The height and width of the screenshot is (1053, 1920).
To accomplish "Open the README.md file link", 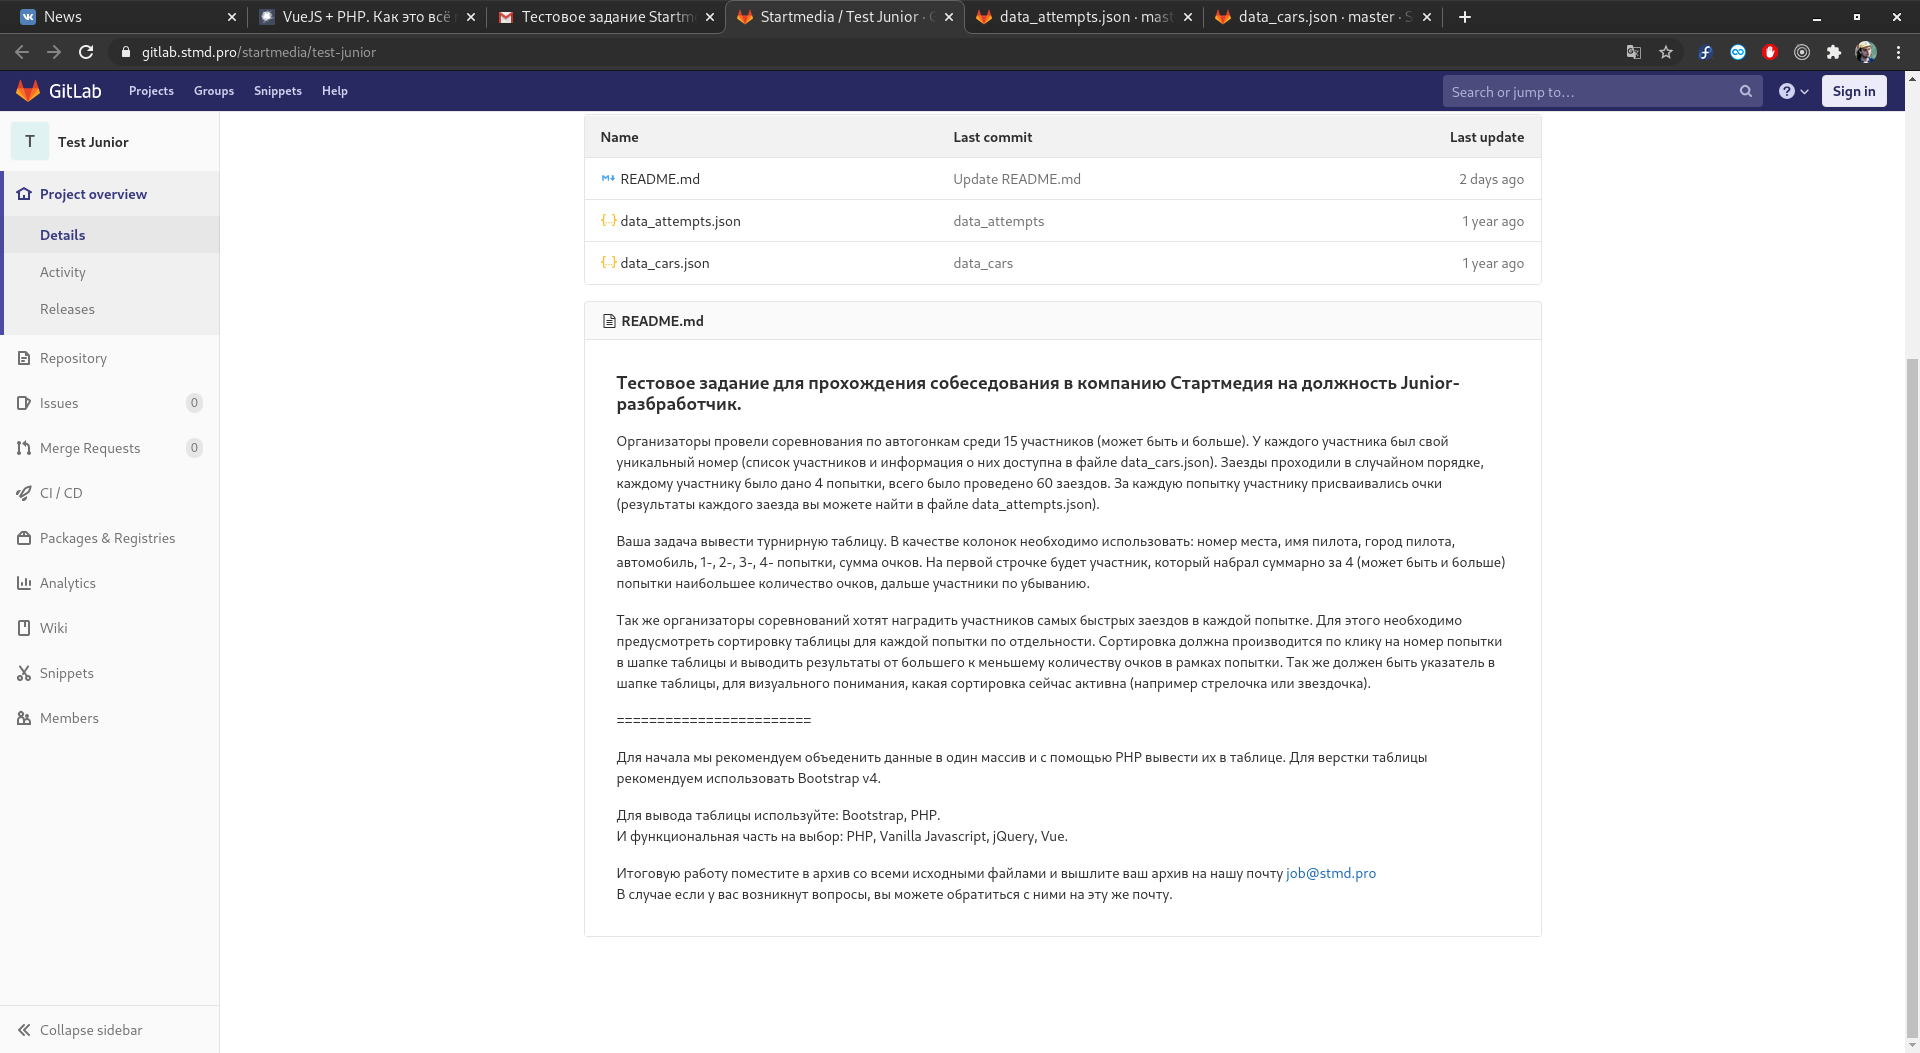I will click(x=660, y=179).
